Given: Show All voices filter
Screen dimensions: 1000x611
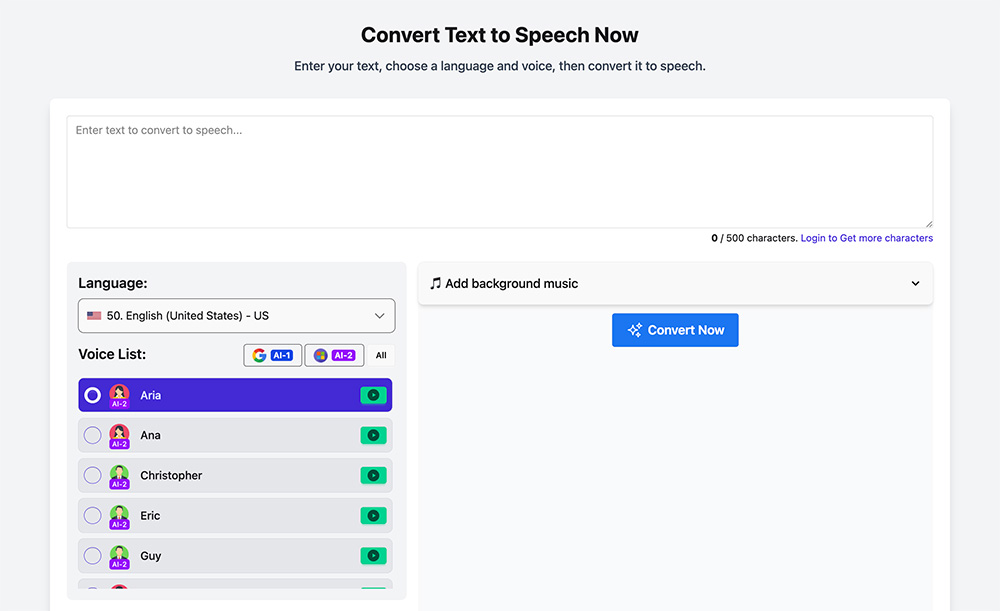Looking at the screenshot, I should (381, 355).
